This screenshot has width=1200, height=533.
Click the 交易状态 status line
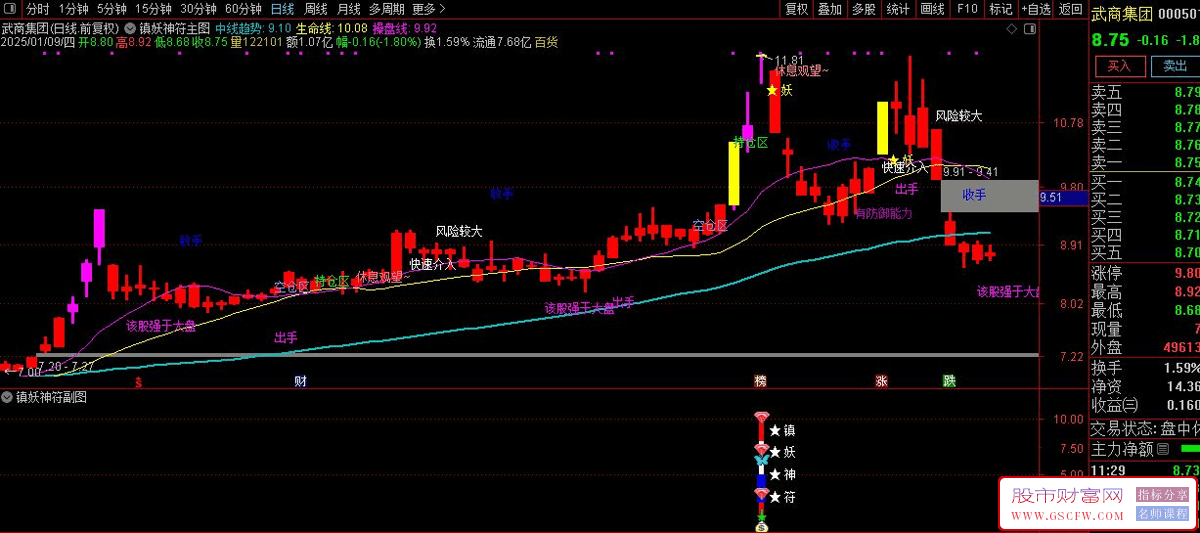(x=1145, y=428)
